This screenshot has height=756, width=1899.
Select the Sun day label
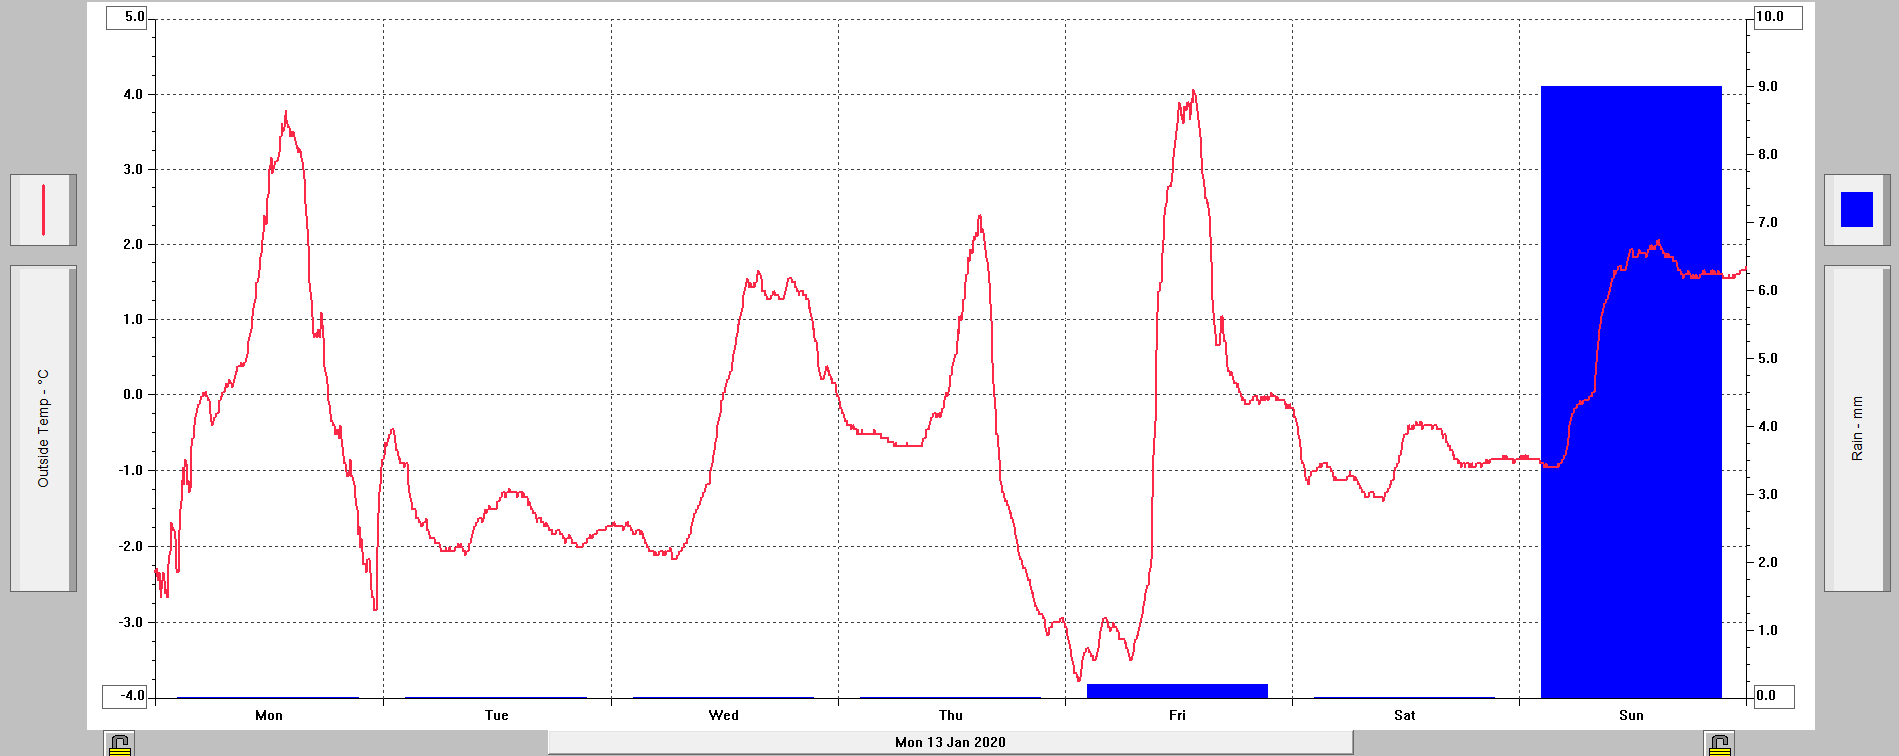(1631, 715)
